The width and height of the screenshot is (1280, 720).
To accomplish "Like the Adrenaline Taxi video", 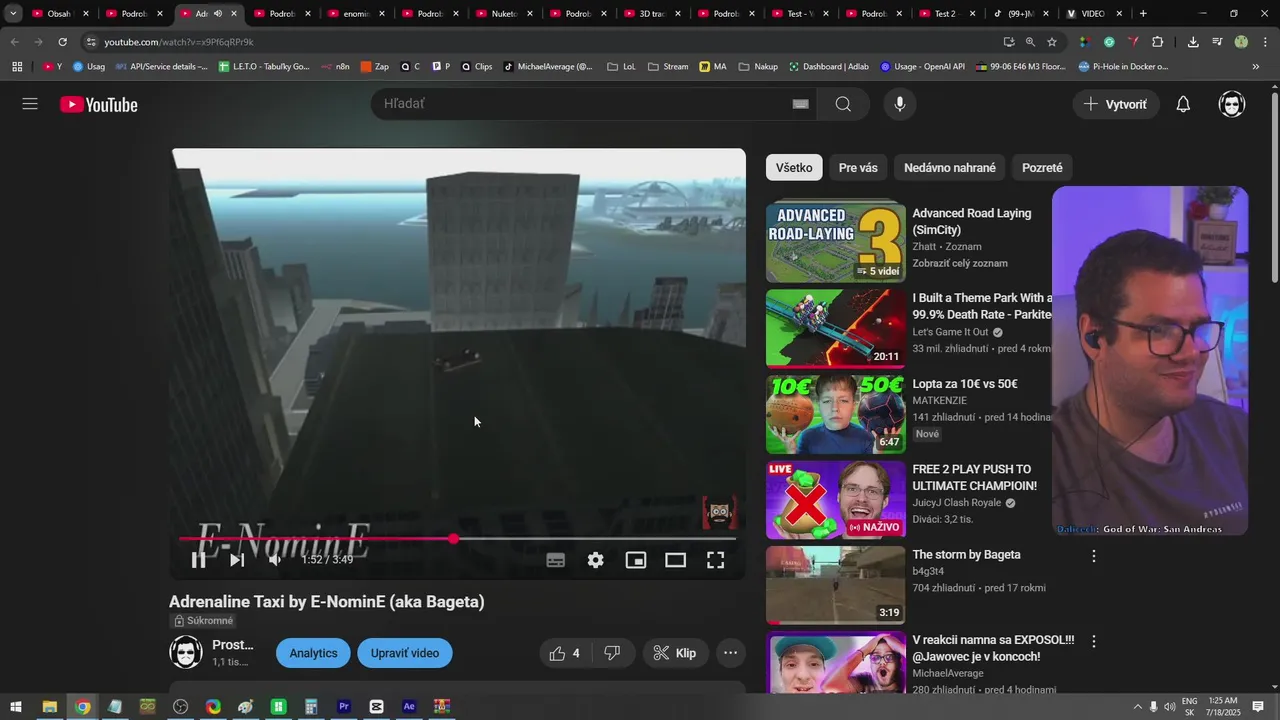I will coord(566,653).
